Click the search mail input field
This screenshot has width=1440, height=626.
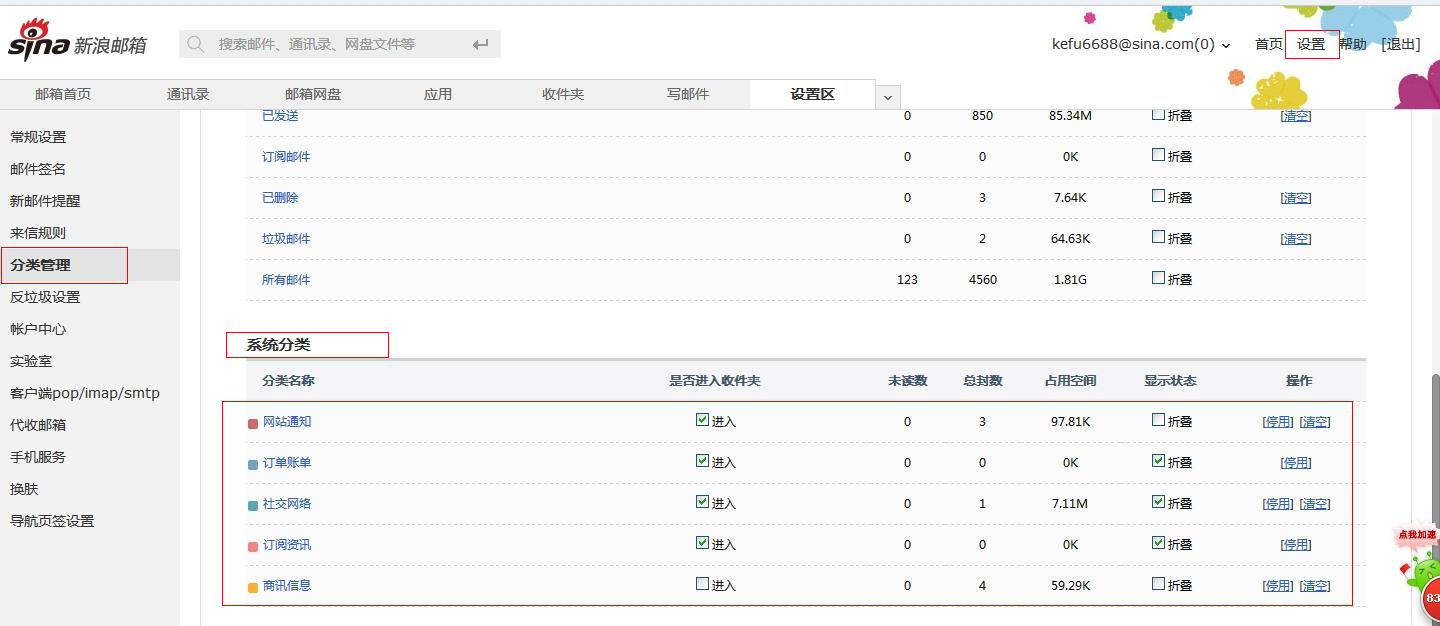pos(330,44)
